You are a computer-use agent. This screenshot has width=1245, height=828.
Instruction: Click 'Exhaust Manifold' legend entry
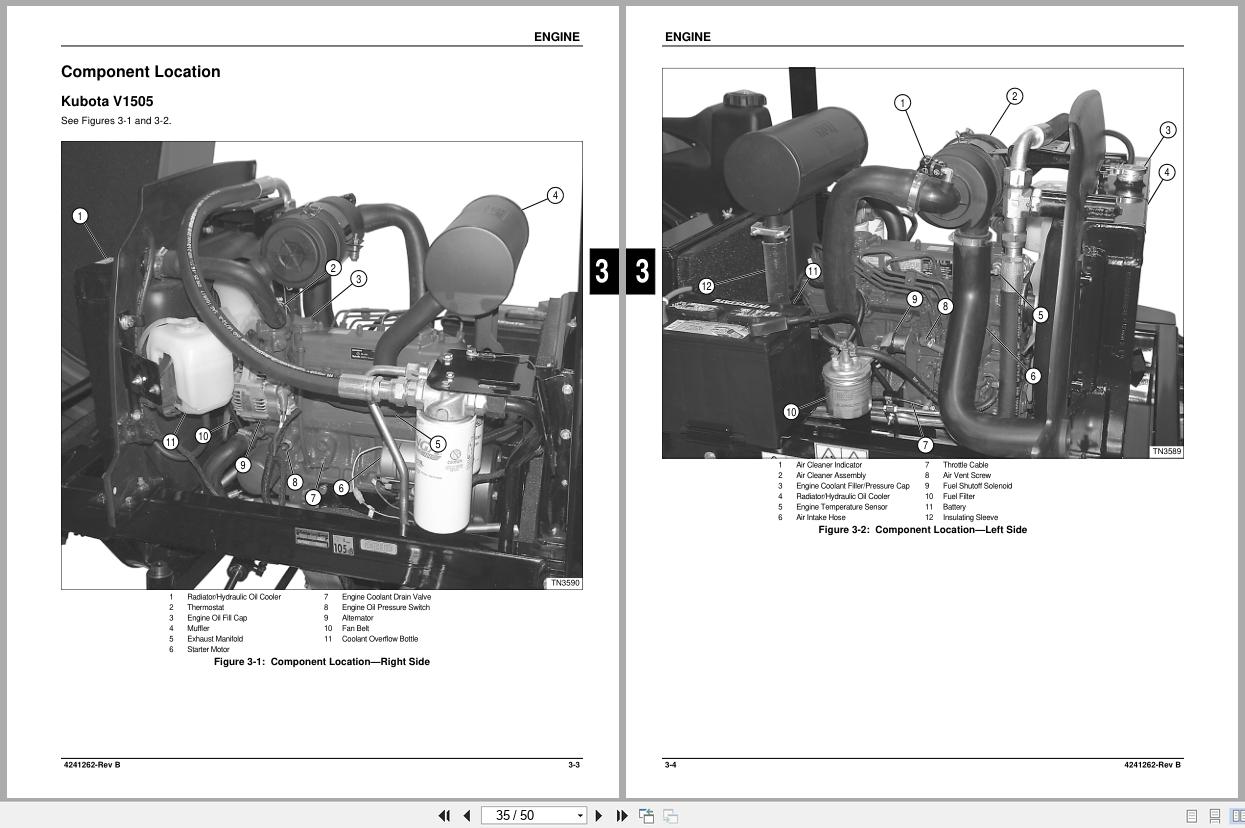tap(215, 639)
